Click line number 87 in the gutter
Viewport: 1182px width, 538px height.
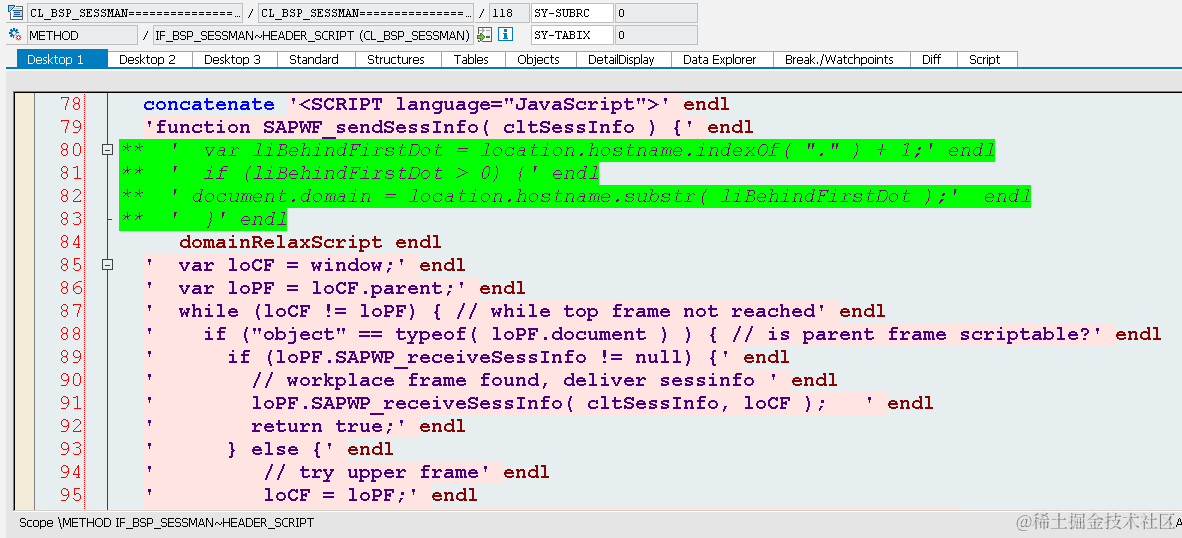69,311
